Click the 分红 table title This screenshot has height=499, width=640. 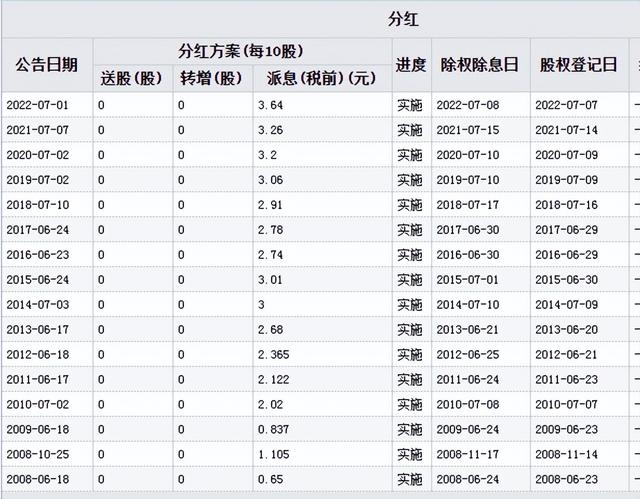[403, 19]
